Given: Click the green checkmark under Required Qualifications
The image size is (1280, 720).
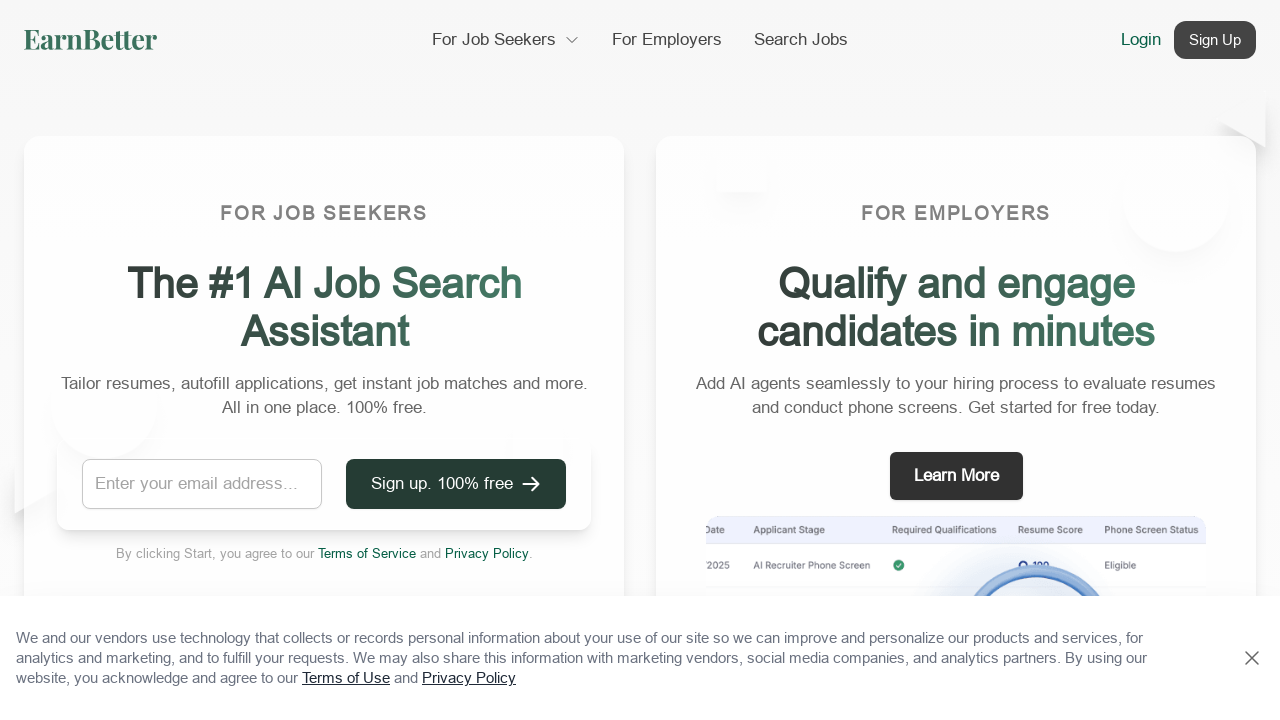Looking at the screenshot, I should click(898, 565).
